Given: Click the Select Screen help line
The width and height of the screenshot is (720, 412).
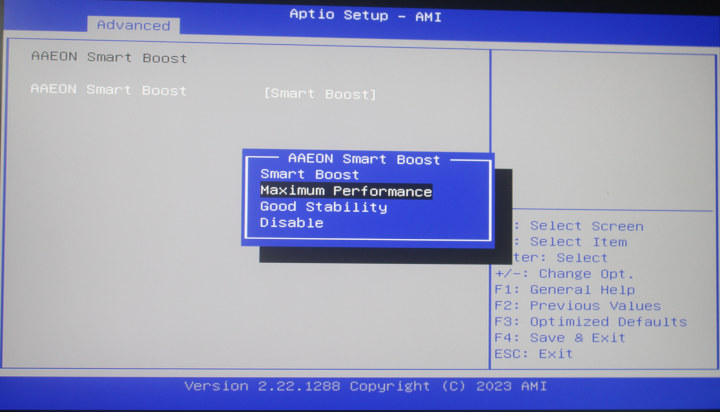Looking at the screenshot, I should click(x=578, y=226).
